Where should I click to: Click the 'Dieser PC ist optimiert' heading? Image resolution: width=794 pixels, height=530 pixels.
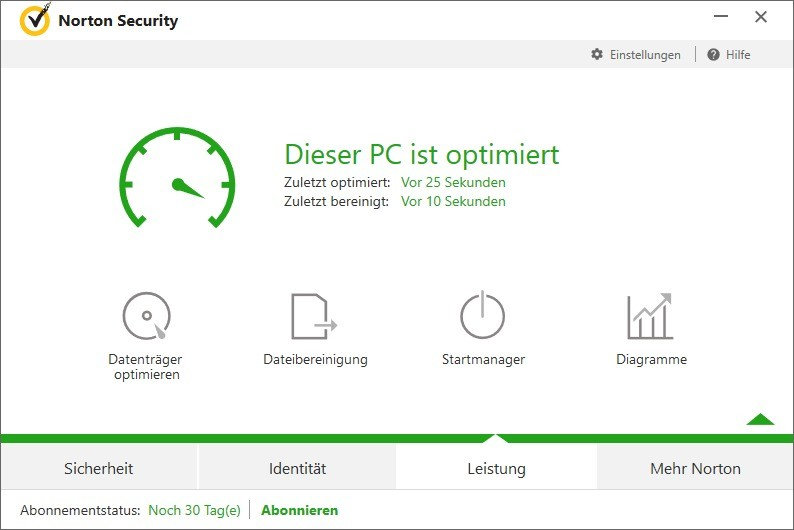click(x=422, y=155)
